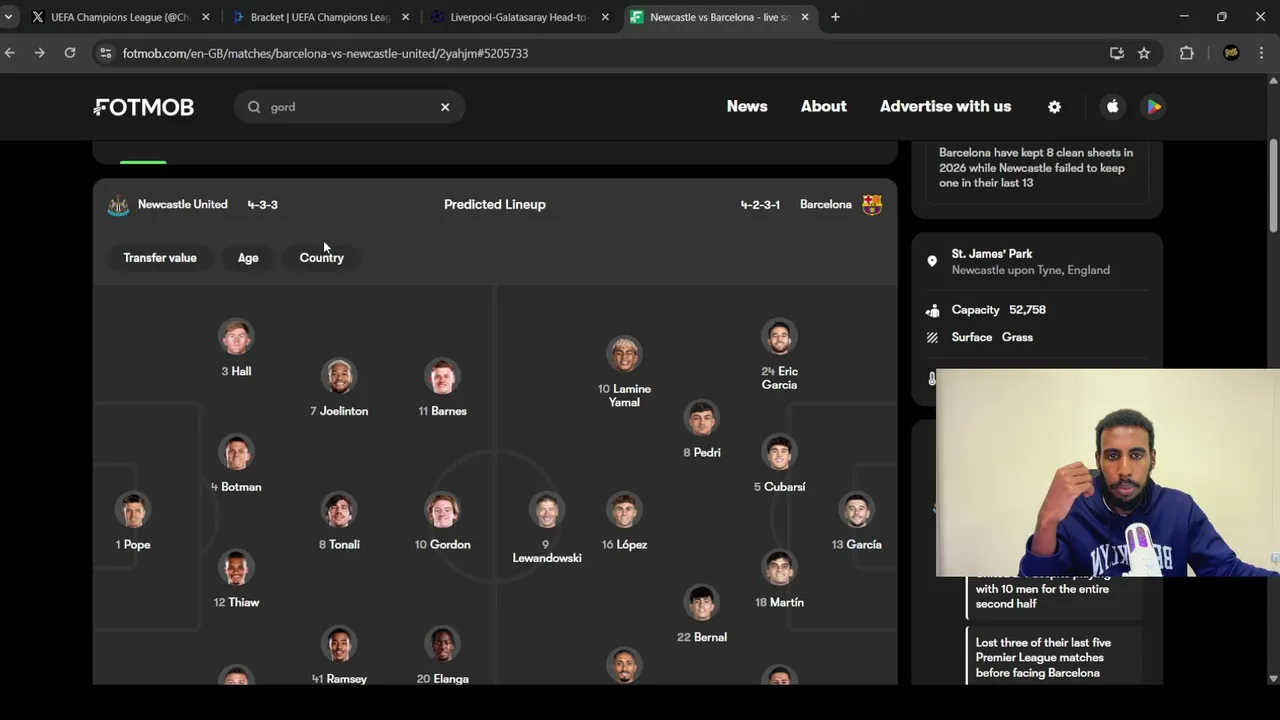
Task: Click the FotMob logo
Action: (x=143, y=107)
